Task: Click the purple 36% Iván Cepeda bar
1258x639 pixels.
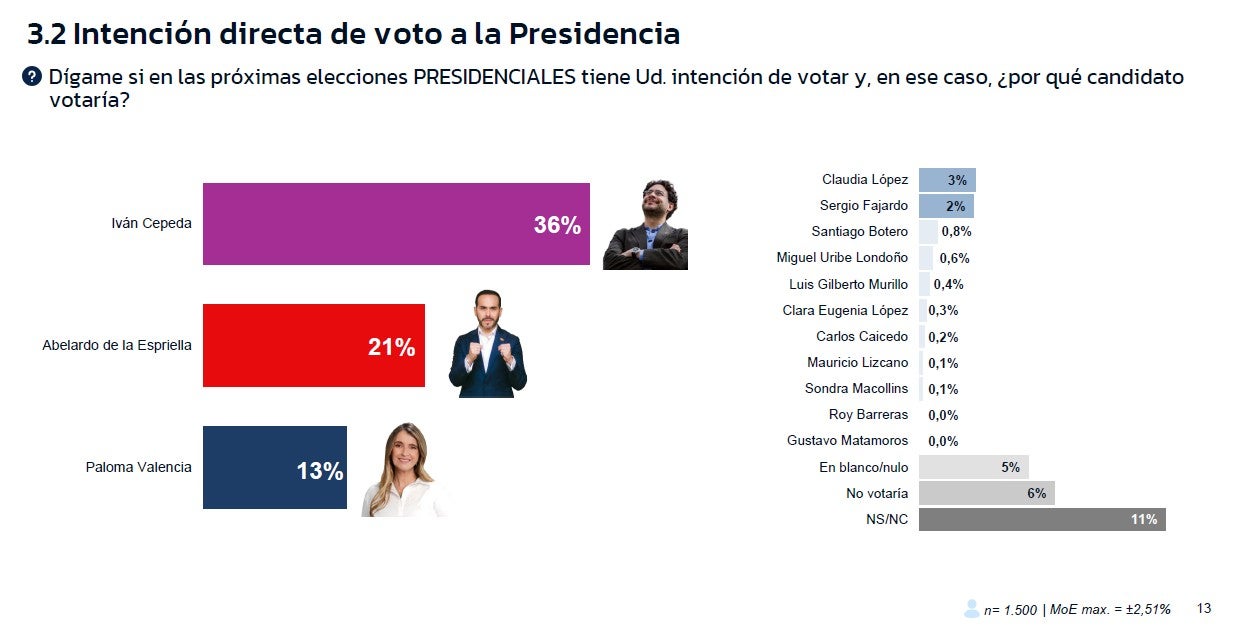Action: (x=396, y=224)
